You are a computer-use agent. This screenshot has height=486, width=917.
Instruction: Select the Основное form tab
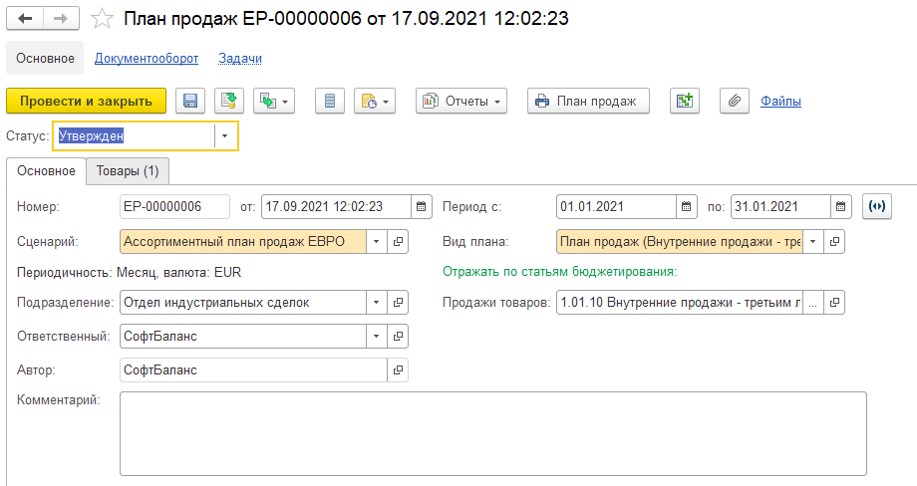pos(46,171)
